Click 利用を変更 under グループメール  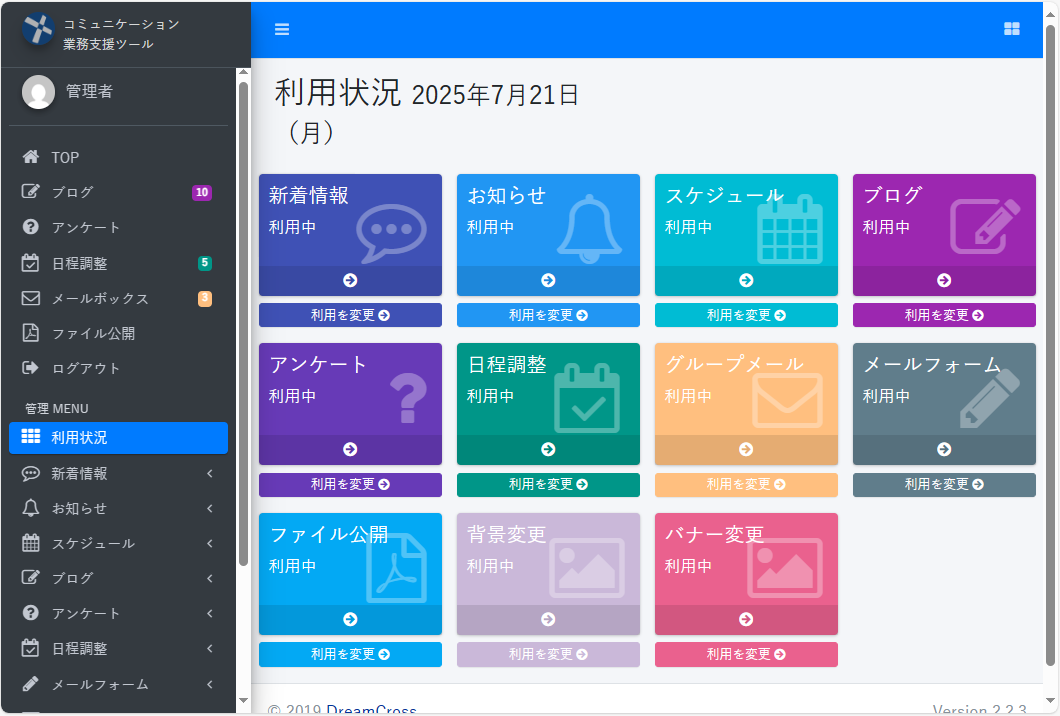click(746, 485)
